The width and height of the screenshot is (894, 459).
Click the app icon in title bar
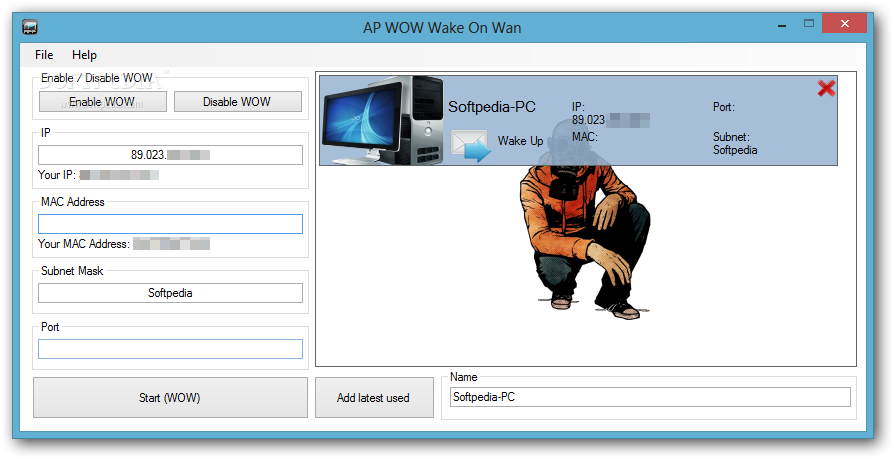[30, 27]
